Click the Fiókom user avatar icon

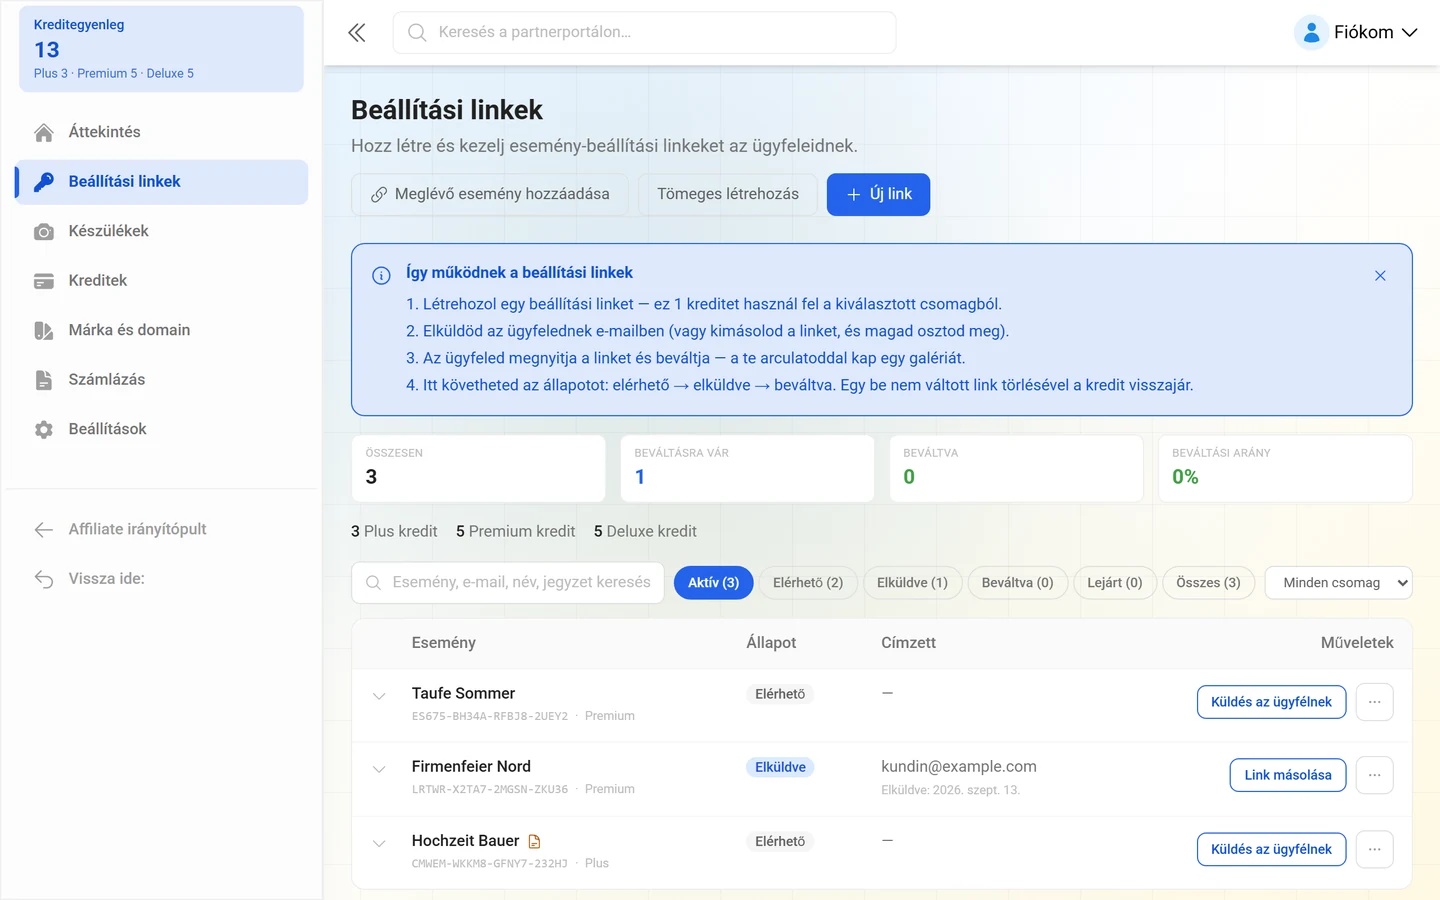point(1311,33)
